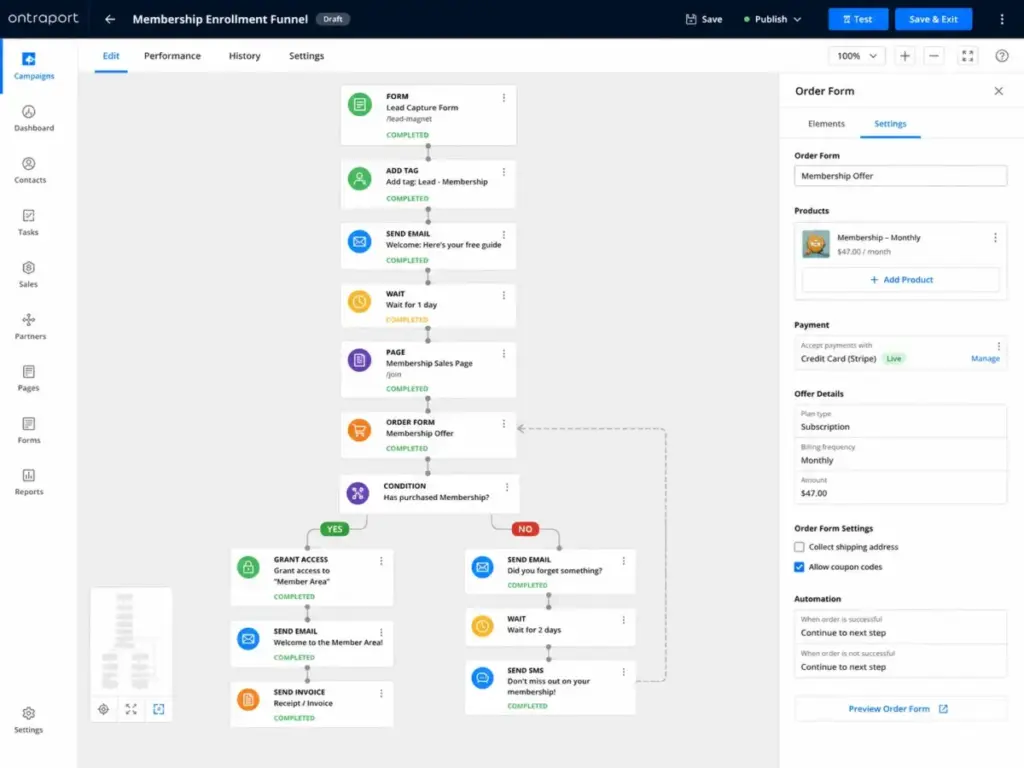Open Pages in the sidebar
This screenshot has height=768, width=1024.
(28, 379)
